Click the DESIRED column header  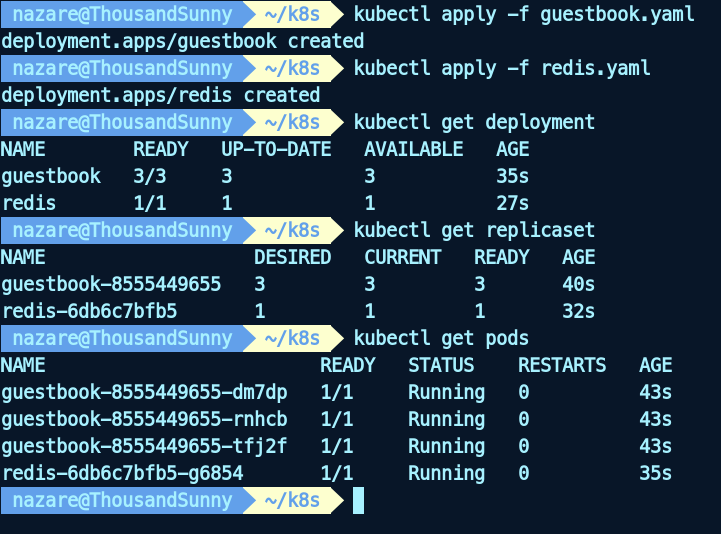[x=292, y=257]
